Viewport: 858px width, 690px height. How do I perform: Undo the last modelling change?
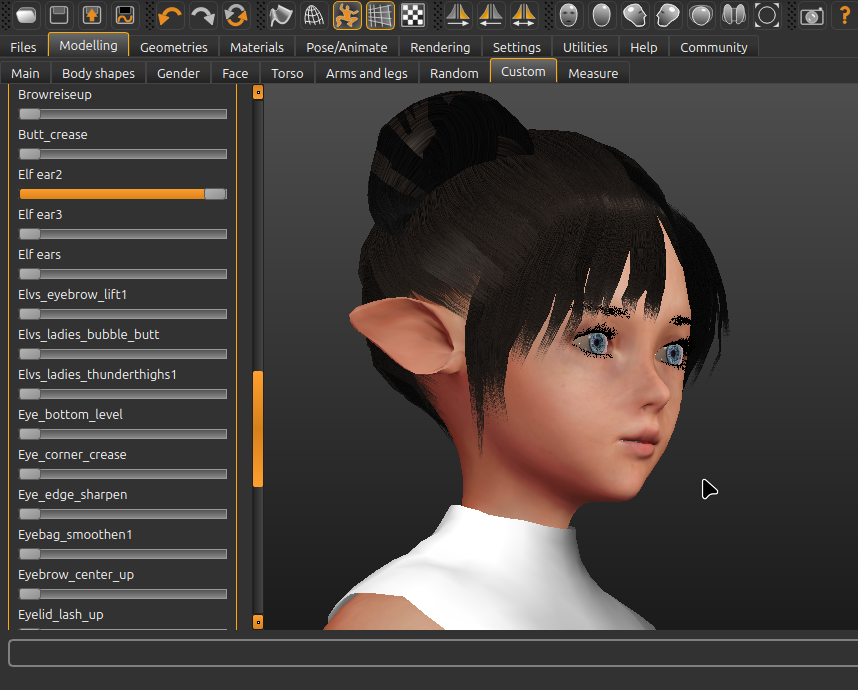pos(167,15)
